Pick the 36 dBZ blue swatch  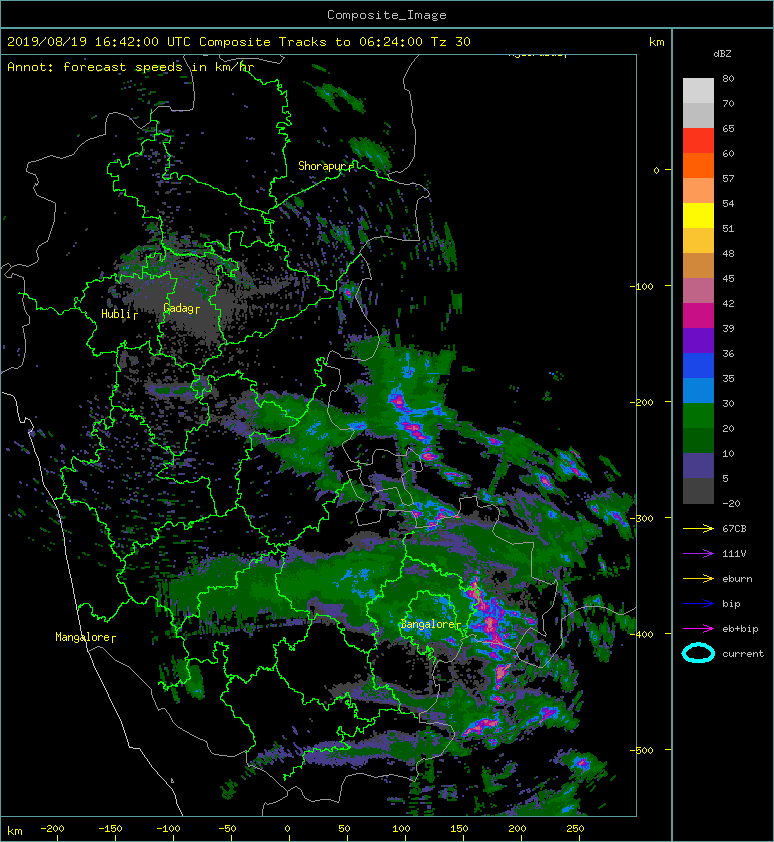click(x=698, y=365)
